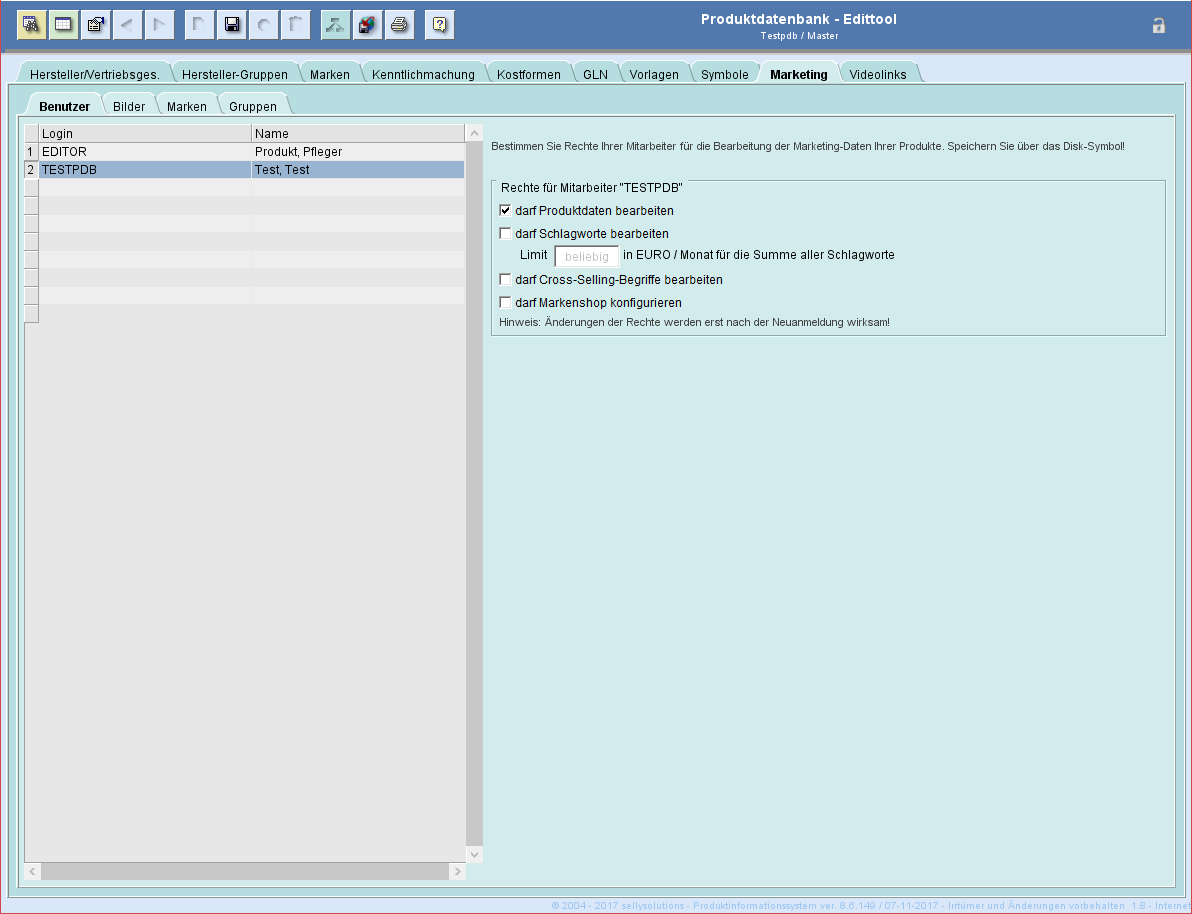Open the Hersteller-Gruppen tab
1192x914 pixels.
click(234, 75)
